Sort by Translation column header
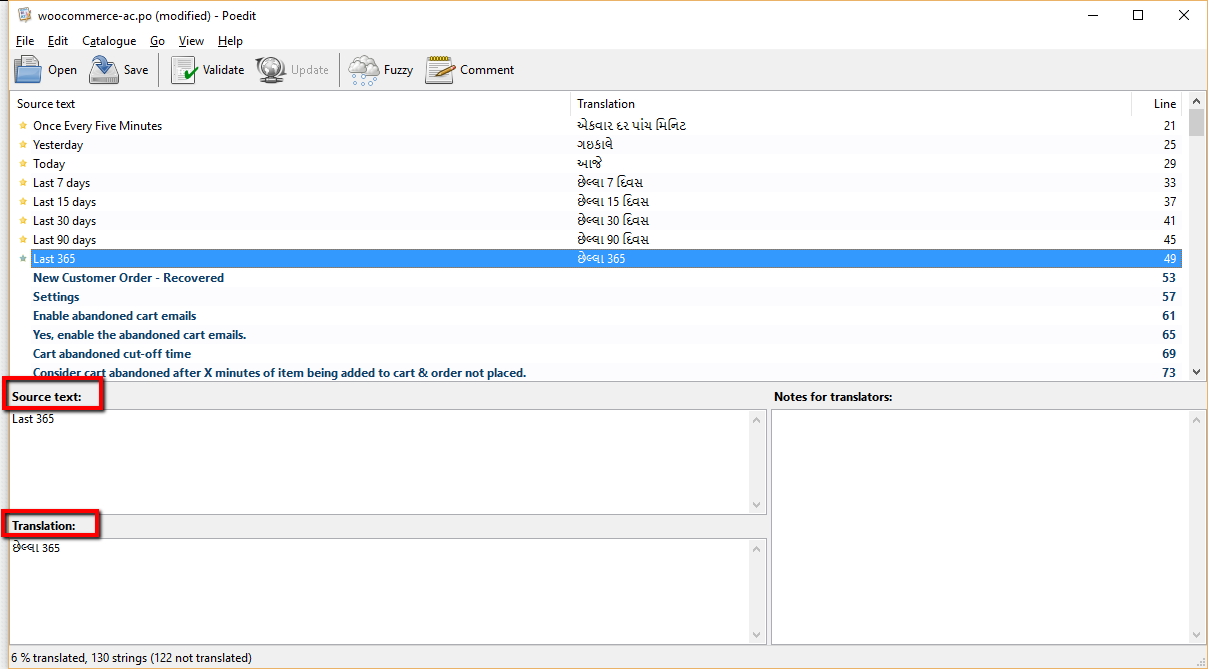The width and height of the screenshot is (1208, 669). (851, 104)
